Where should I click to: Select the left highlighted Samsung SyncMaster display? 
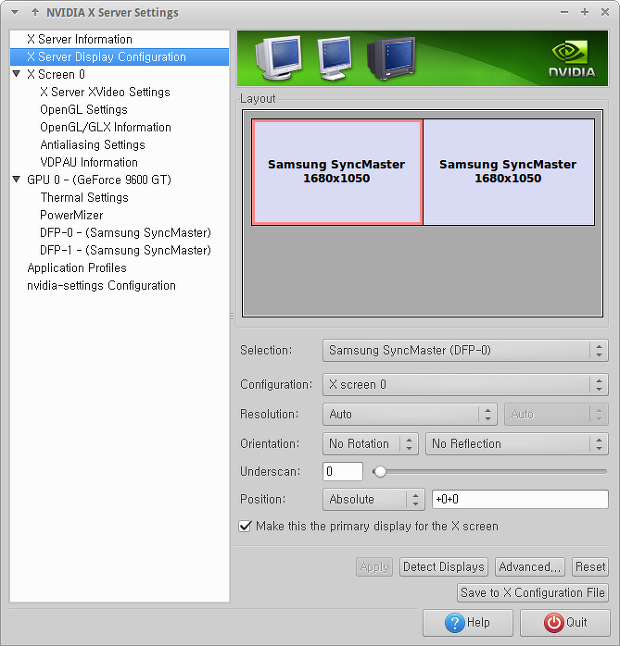(x=337, y=172)
